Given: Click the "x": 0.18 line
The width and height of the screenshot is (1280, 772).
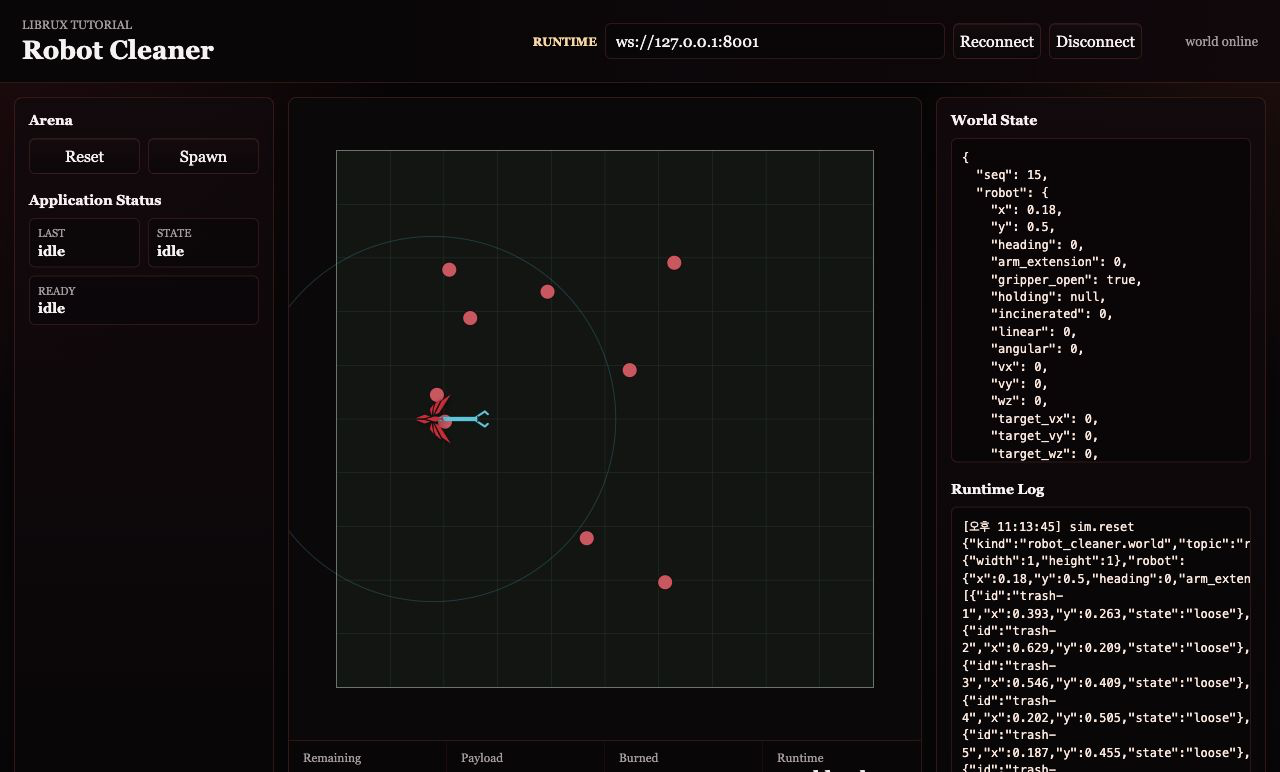Looking at the screenshot, I should tap(1026, 210).
